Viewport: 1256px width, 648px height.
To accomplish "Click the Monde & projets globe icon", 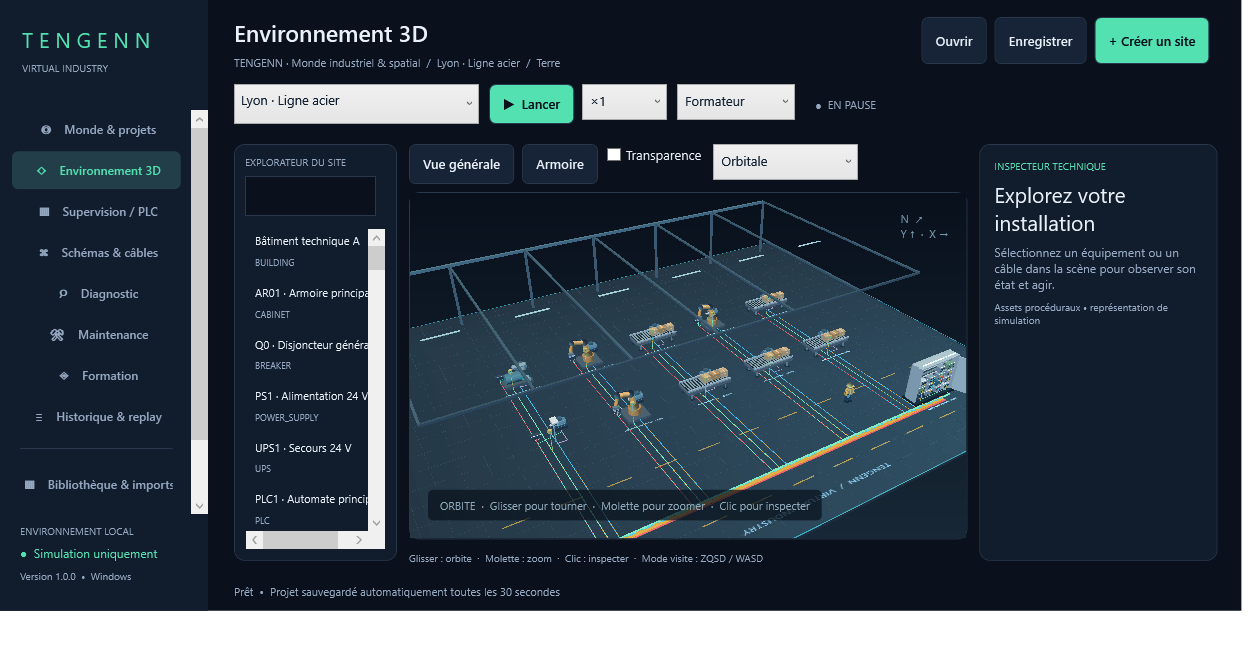I will tap(46, 130).
